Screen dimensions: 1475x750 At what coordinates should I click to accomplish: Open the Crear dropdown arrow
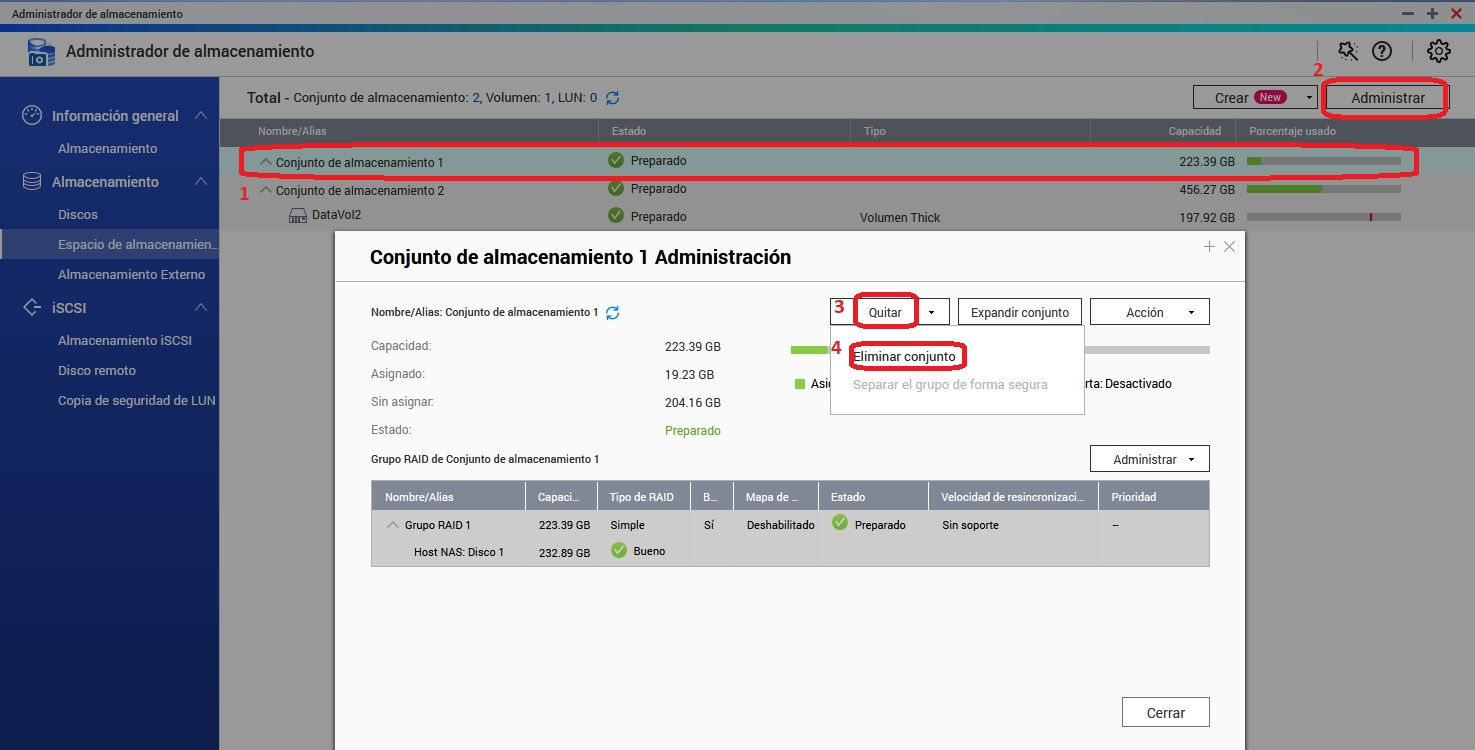pos(1309,98)
